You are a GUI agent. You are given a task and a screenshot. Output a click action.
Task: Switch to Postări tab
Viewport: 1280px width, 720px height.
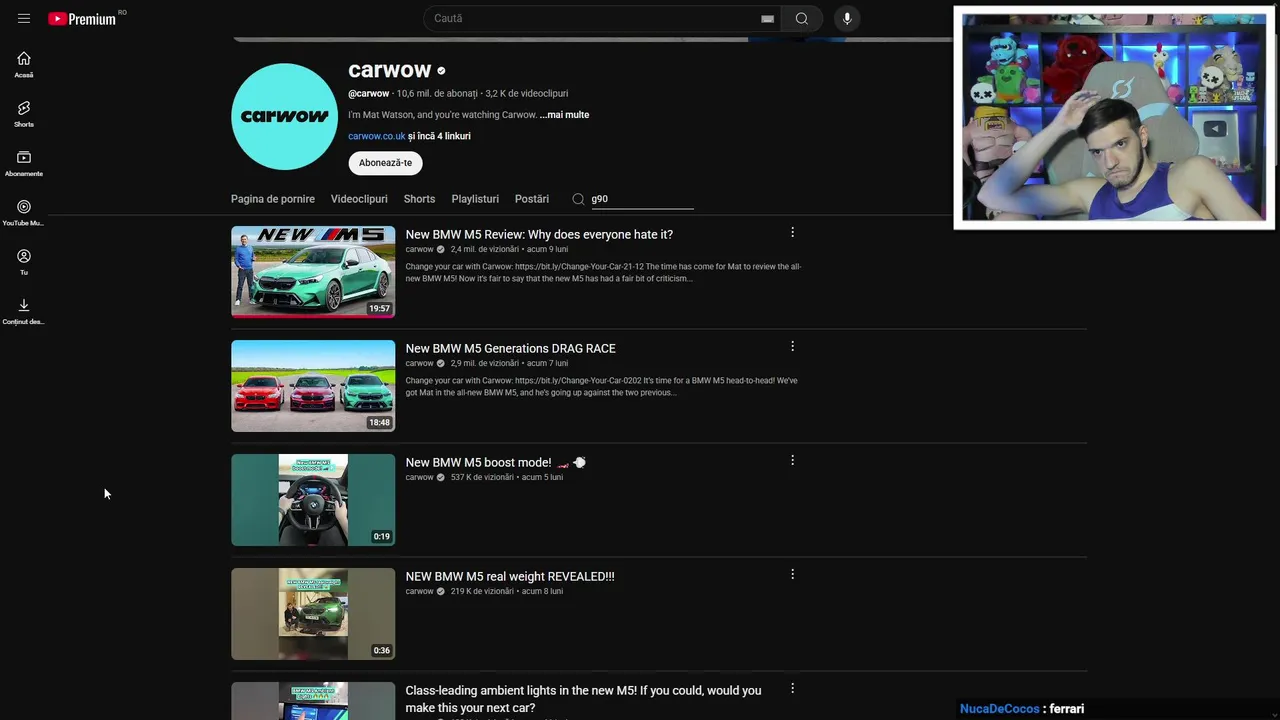(x=532, y=199)
